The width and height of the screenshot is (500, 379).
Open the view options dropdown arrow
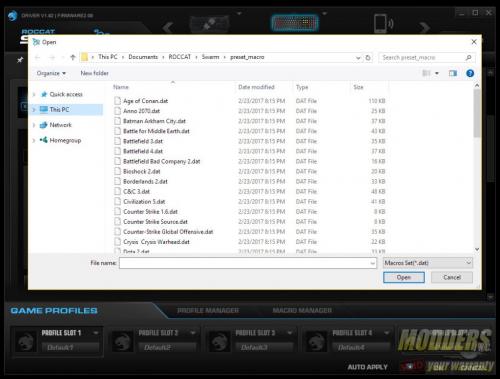(x=437, y=73)
